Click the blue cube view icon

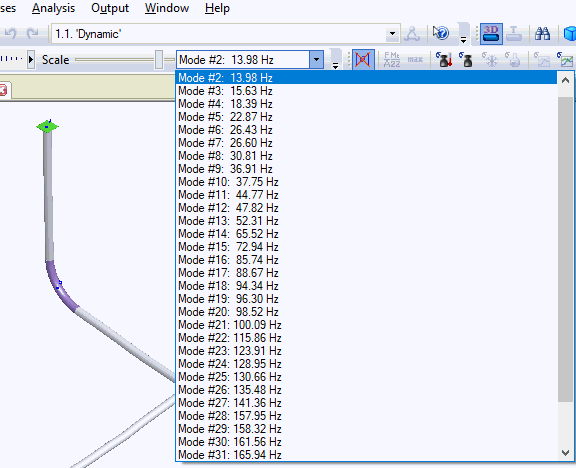[570, 34]
